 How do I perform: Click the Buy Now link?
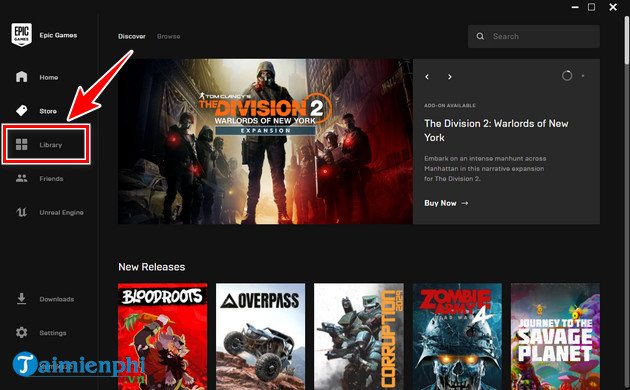click(446, 203)
